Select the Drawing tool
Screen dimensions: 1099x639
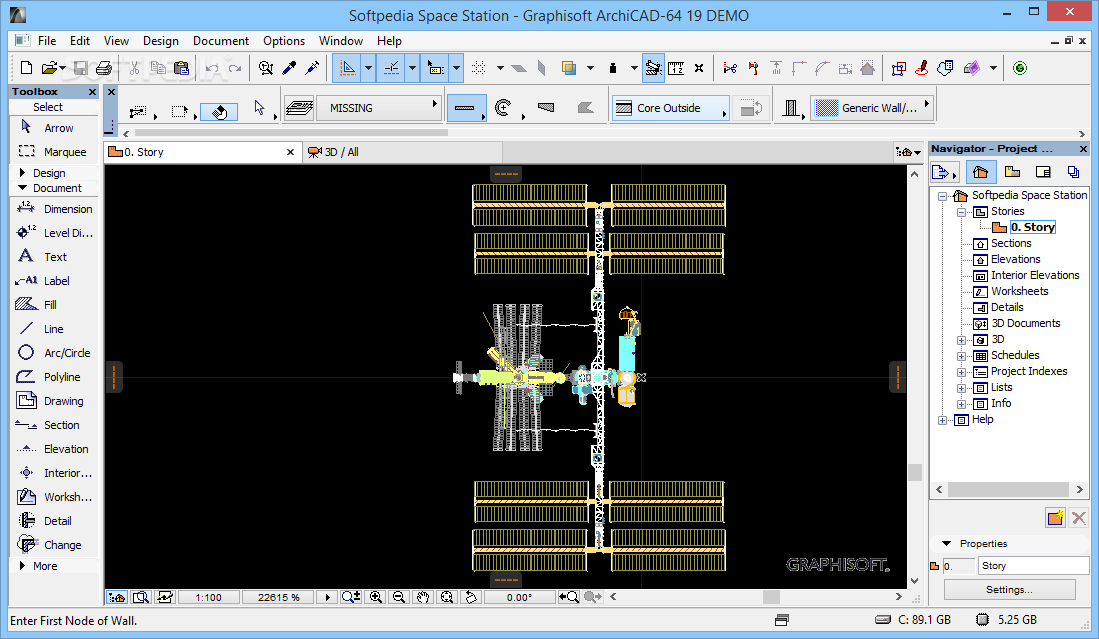tap(53, 401)
